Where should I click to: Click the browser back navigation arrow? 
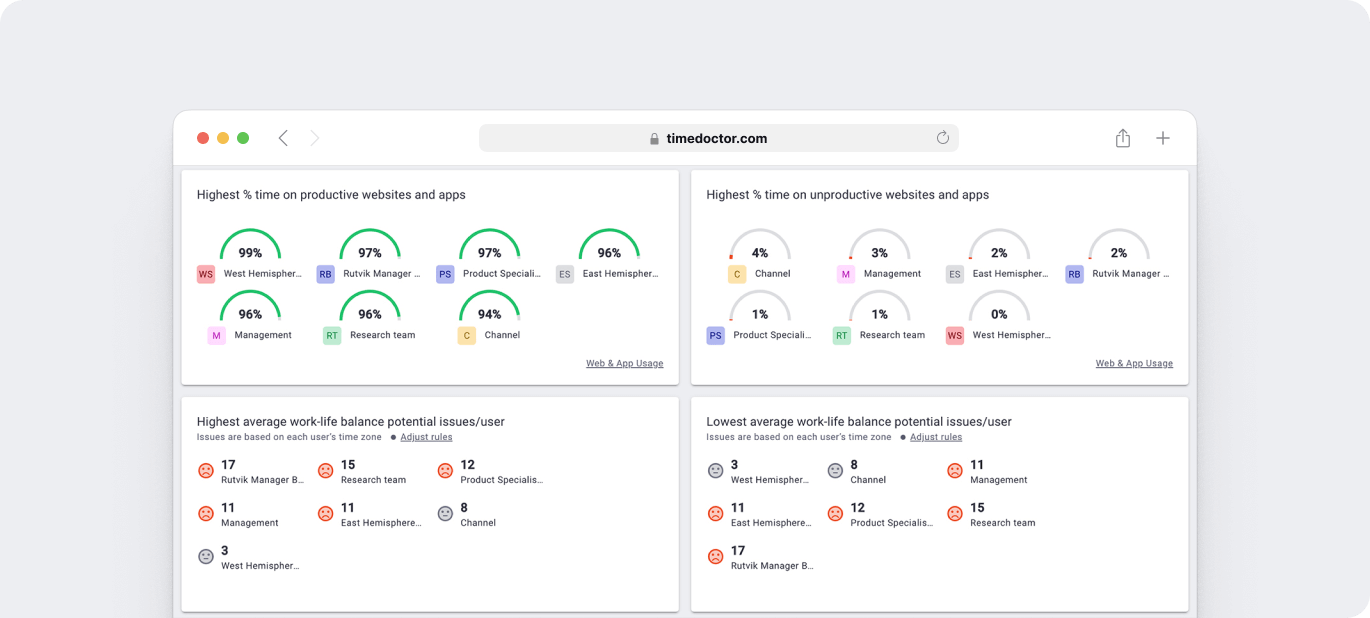tap(283, 137)
